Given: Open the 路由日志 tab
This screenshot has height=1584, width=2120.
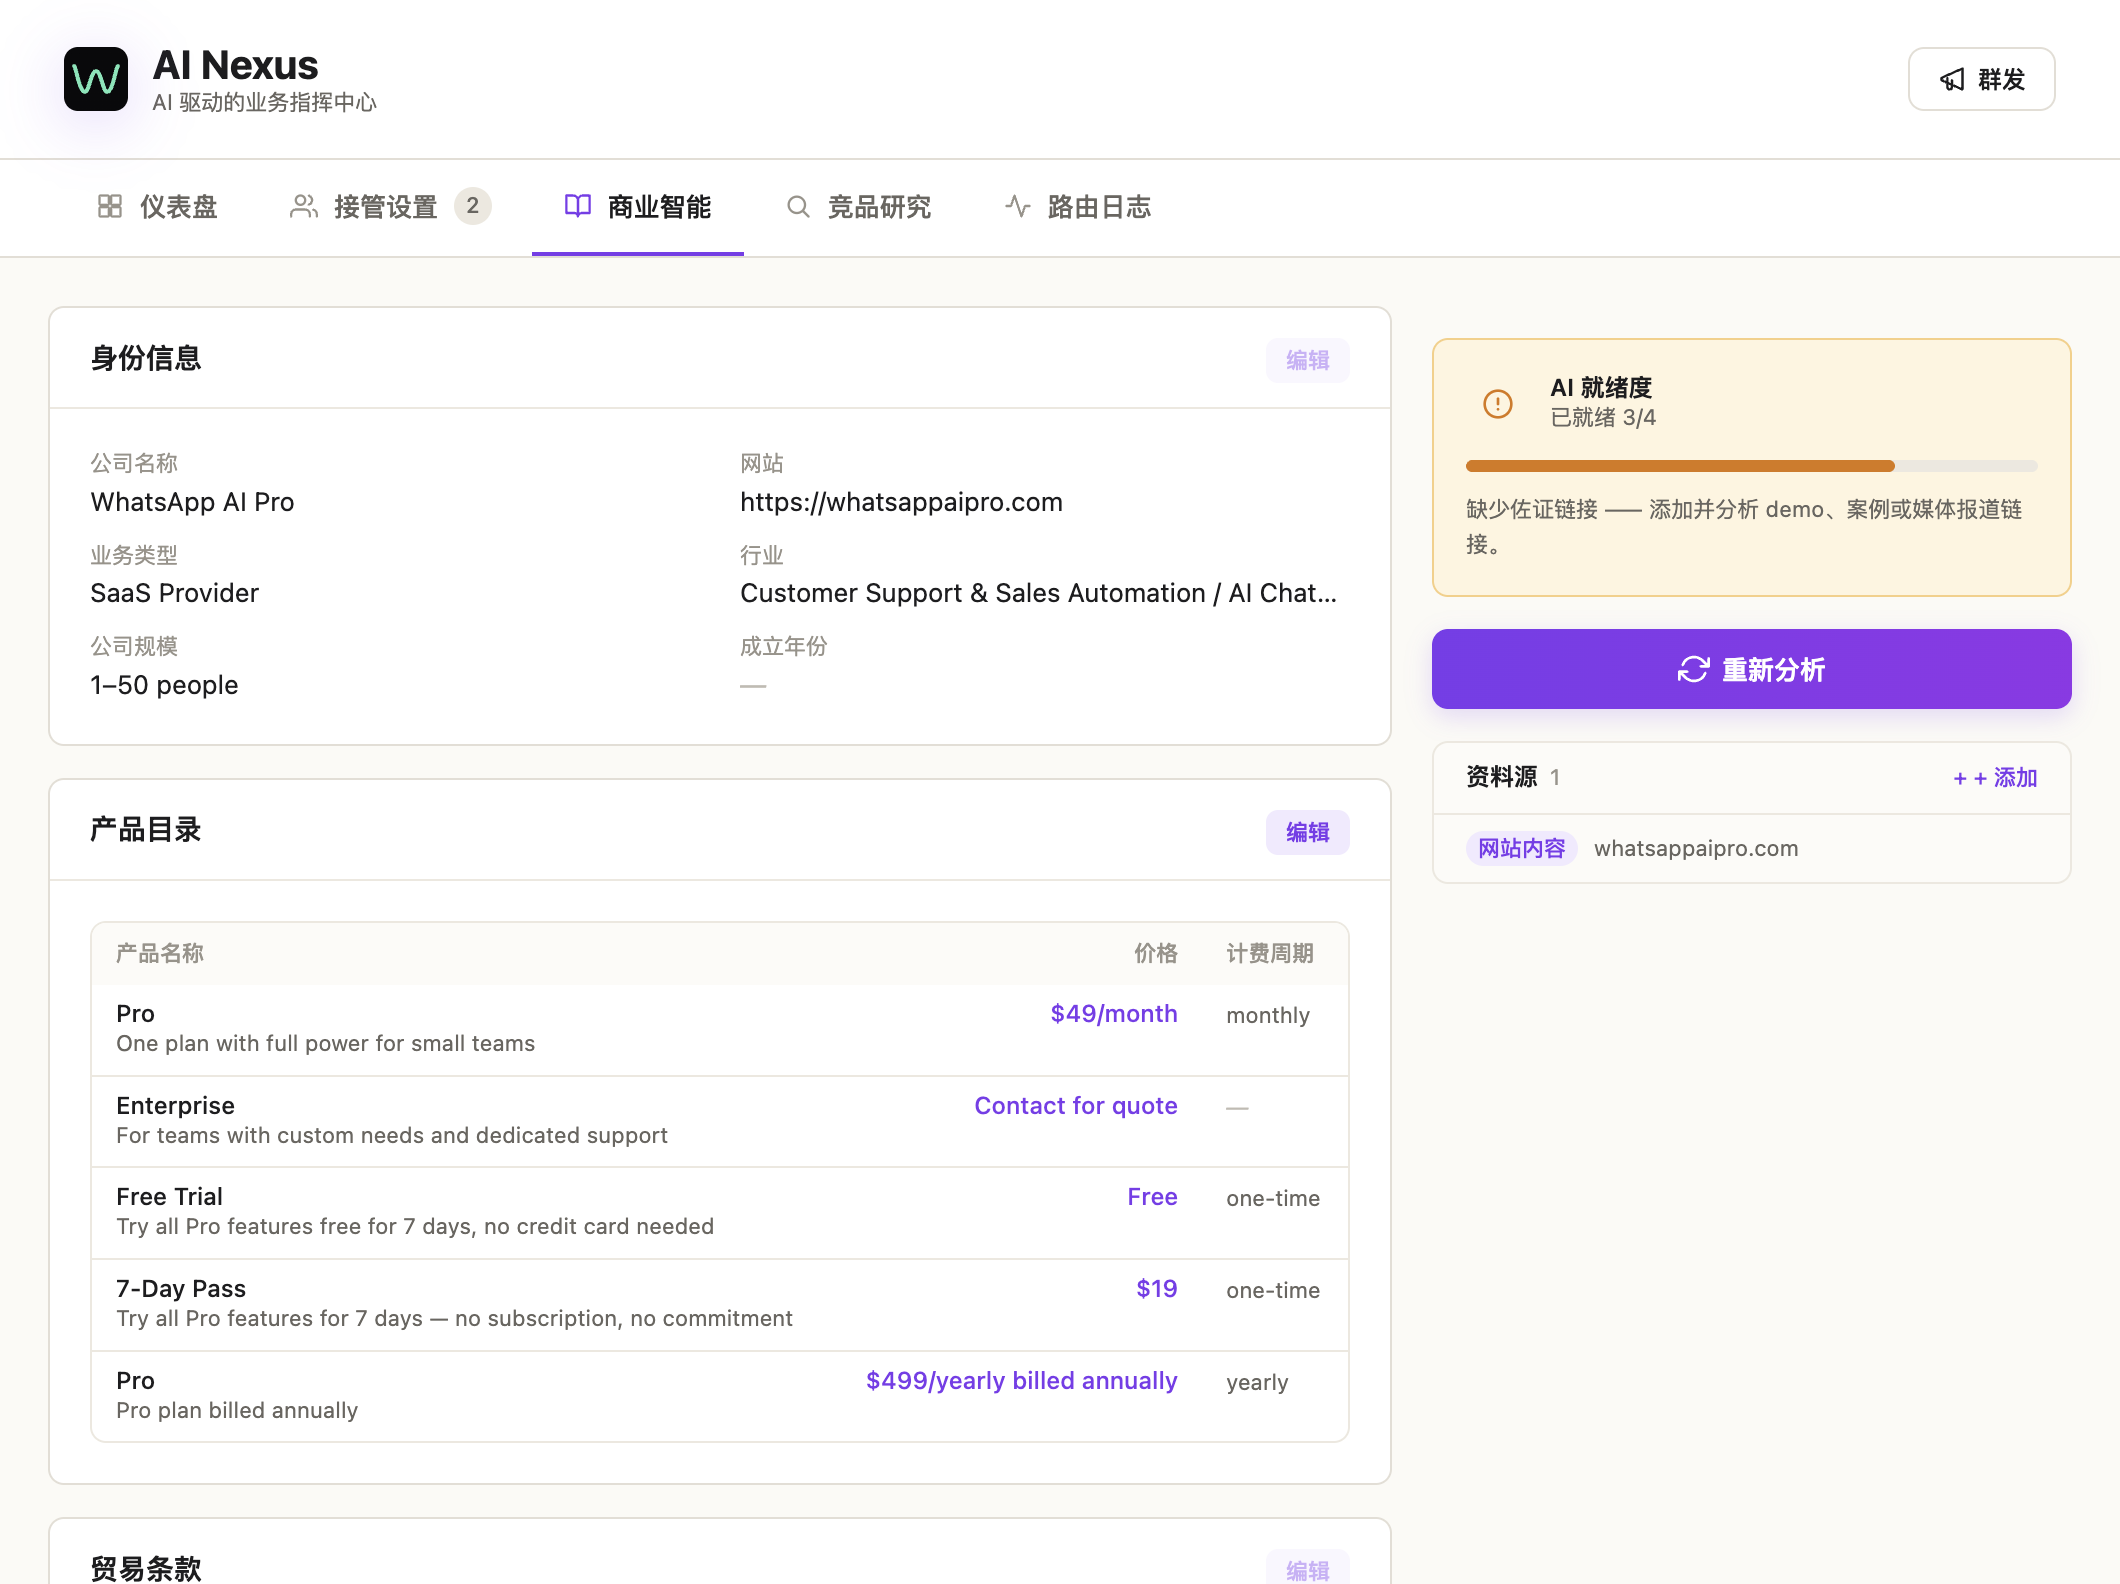Looking at the screenshot, I should pyautogui.click(x=1078, y=207).
